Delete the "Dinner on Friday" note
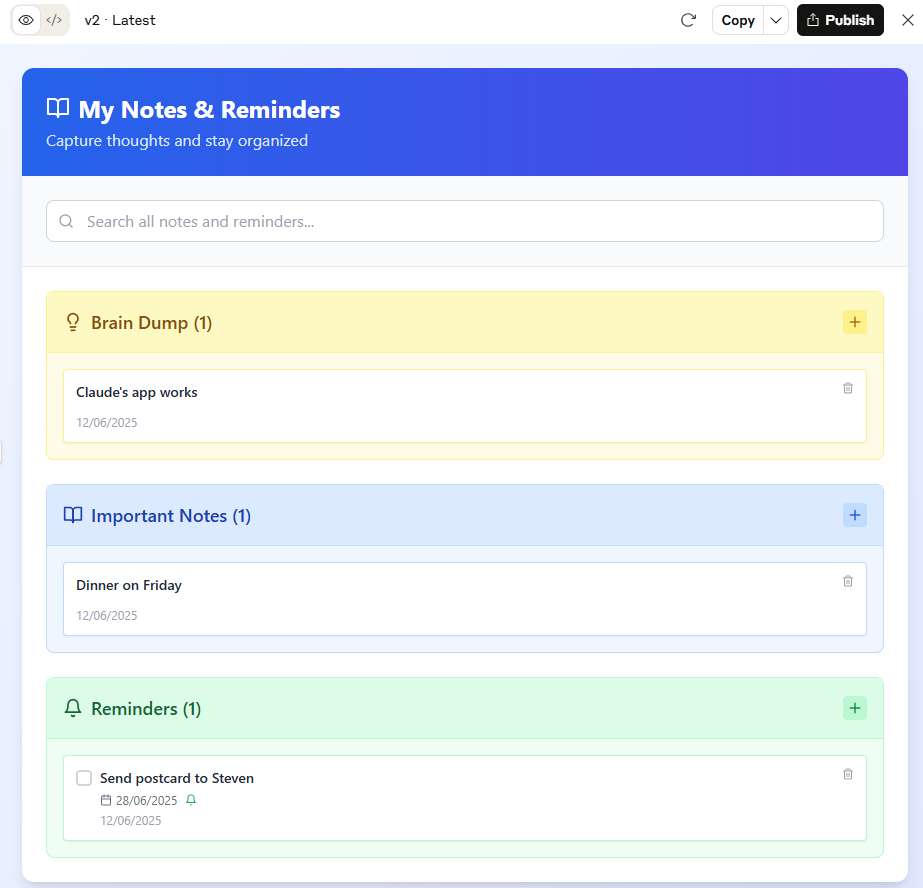 848,581
